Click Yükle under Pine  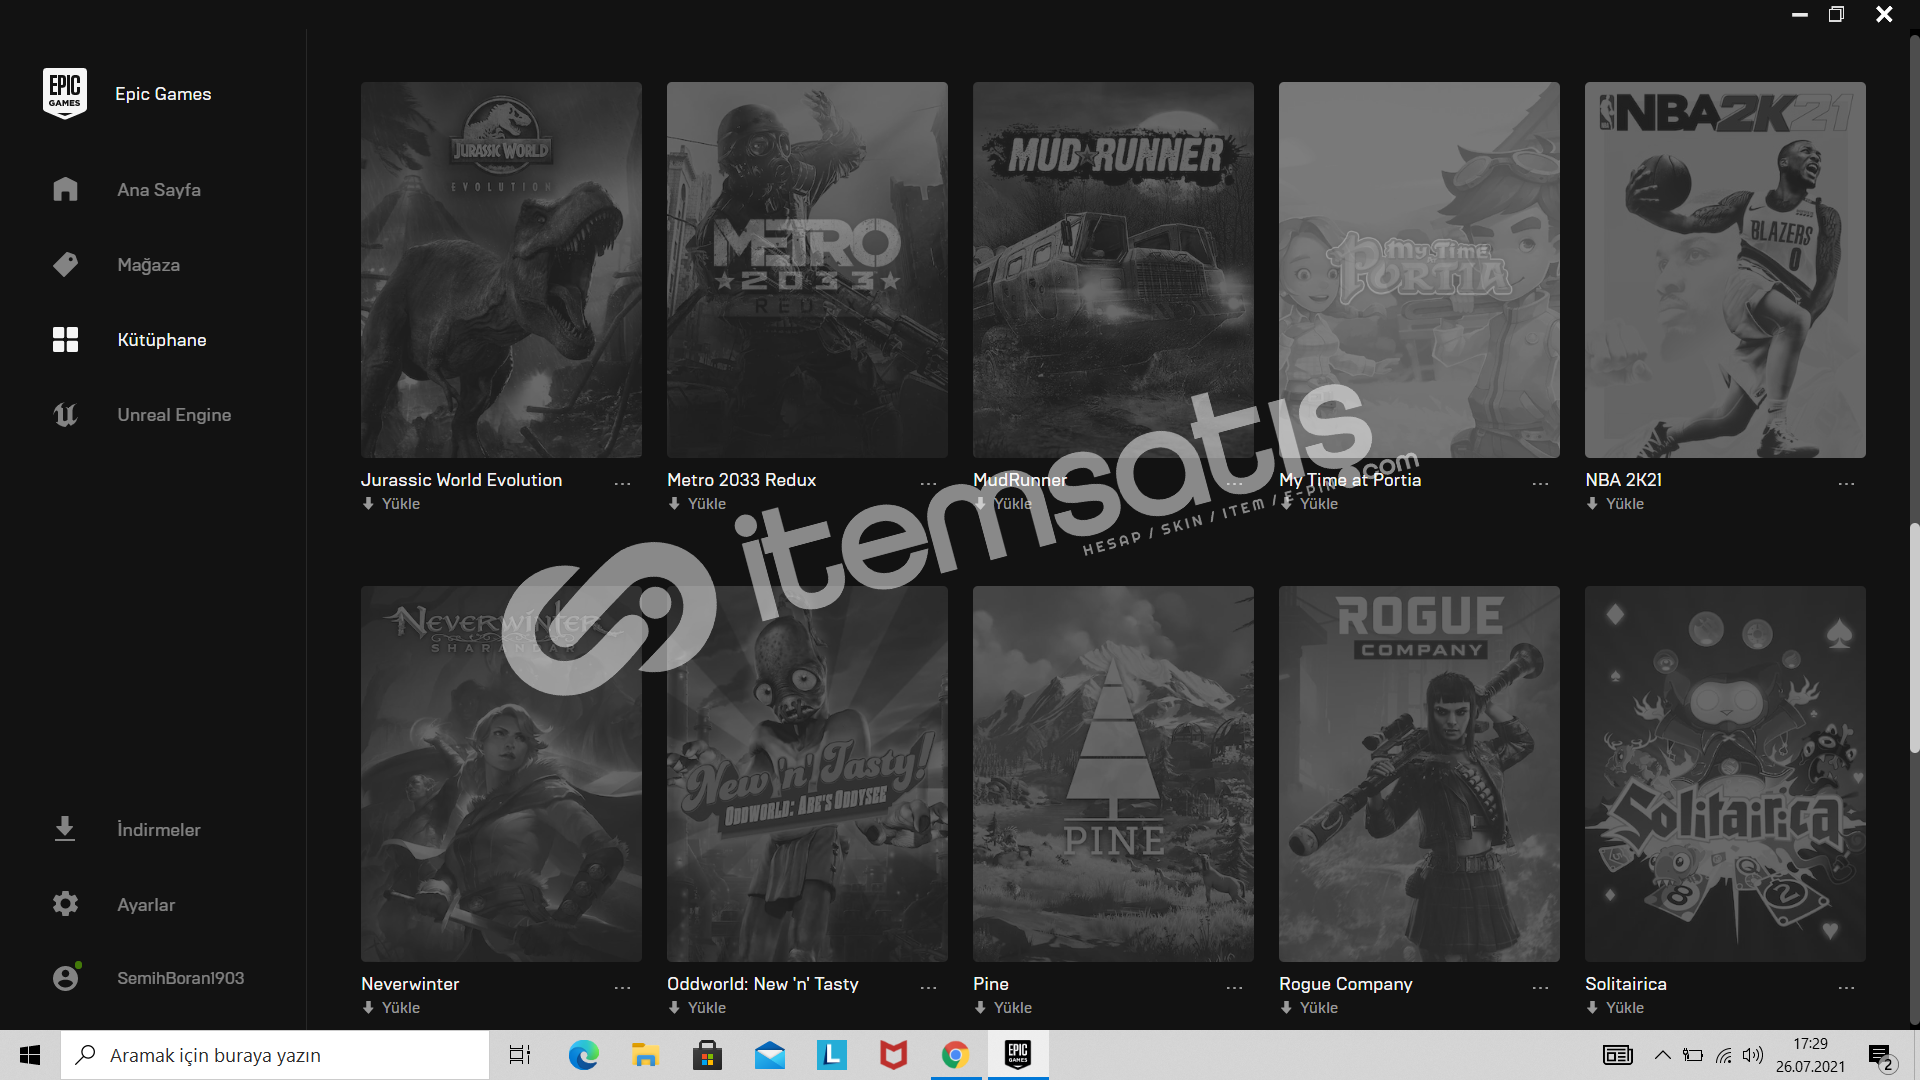1003,1008
